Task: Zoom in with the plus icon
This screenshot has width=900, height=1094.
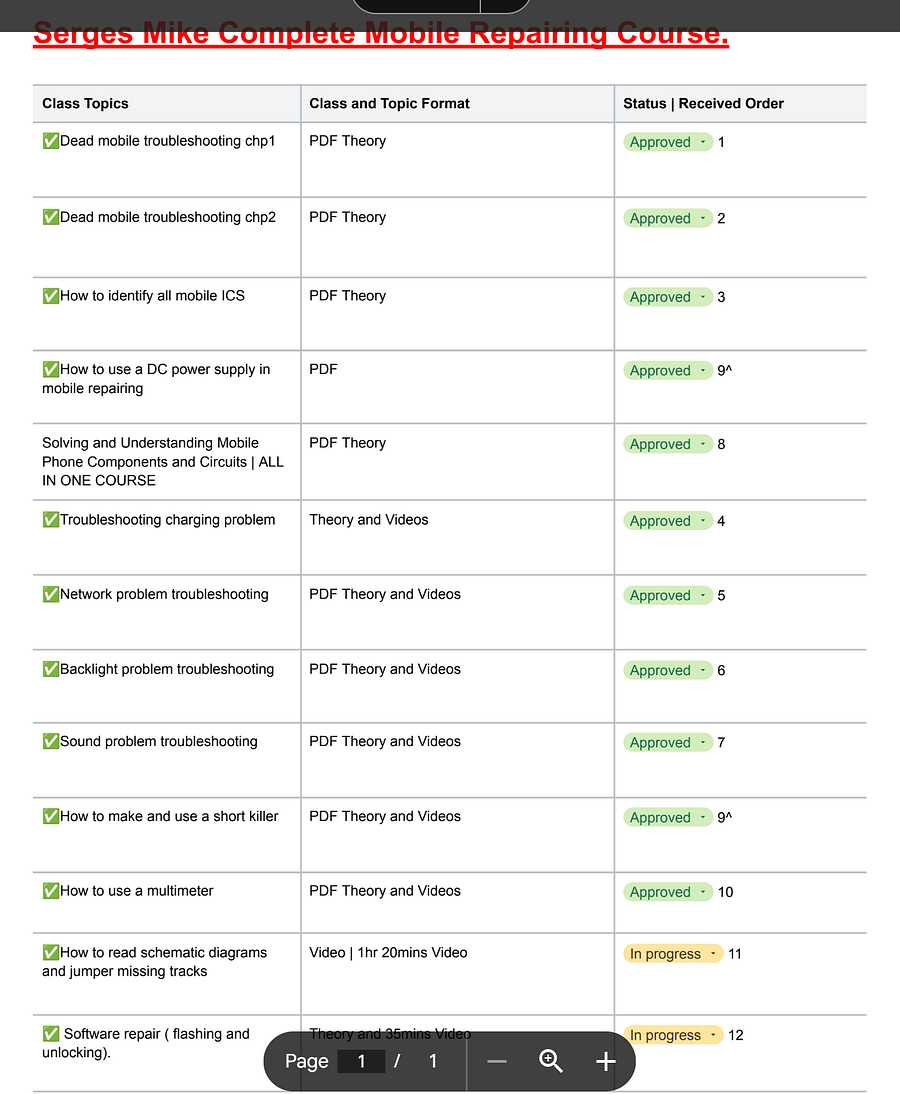Action: pyautogui.click(x=606, y=1062)
